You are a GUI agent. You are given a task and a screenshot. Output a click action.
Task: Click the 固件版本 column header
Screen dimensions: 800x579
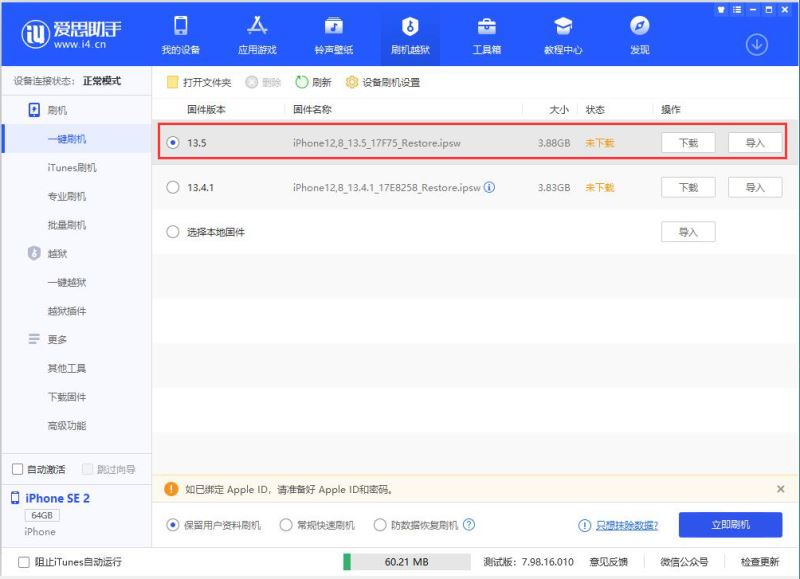tap(207, 110)
